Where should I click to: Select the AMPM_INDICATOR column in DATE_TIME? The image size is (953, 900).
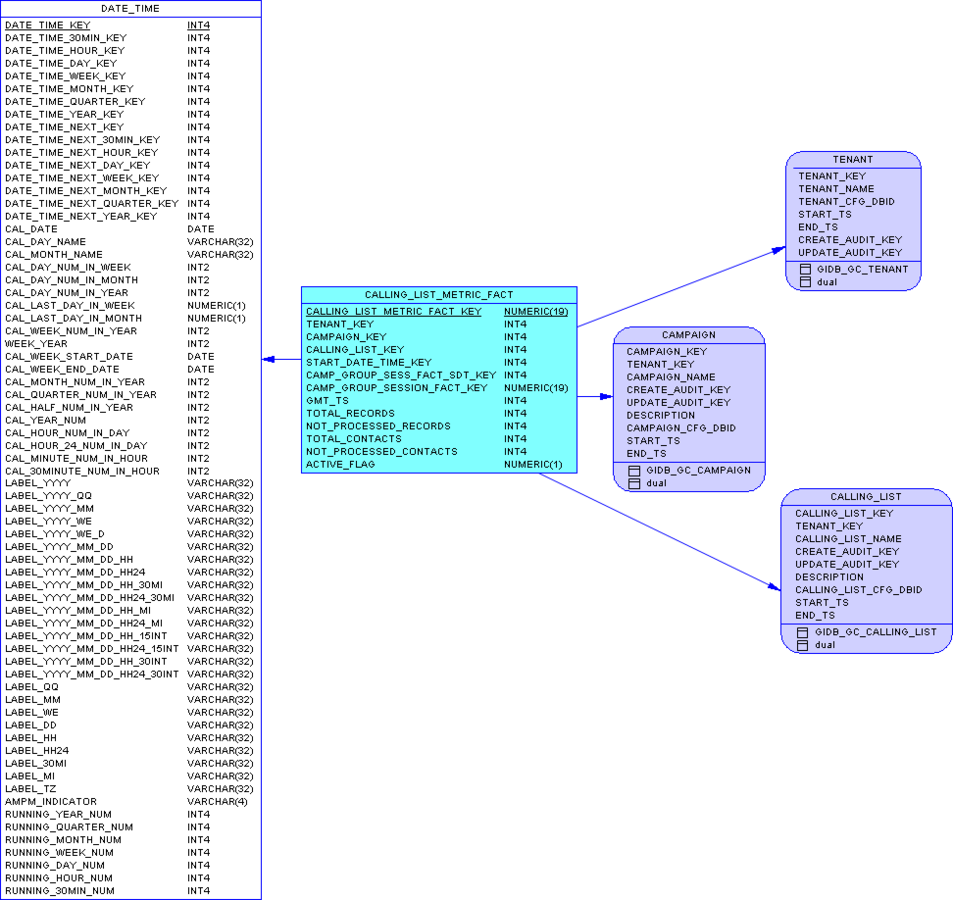(x=51, y=802)
